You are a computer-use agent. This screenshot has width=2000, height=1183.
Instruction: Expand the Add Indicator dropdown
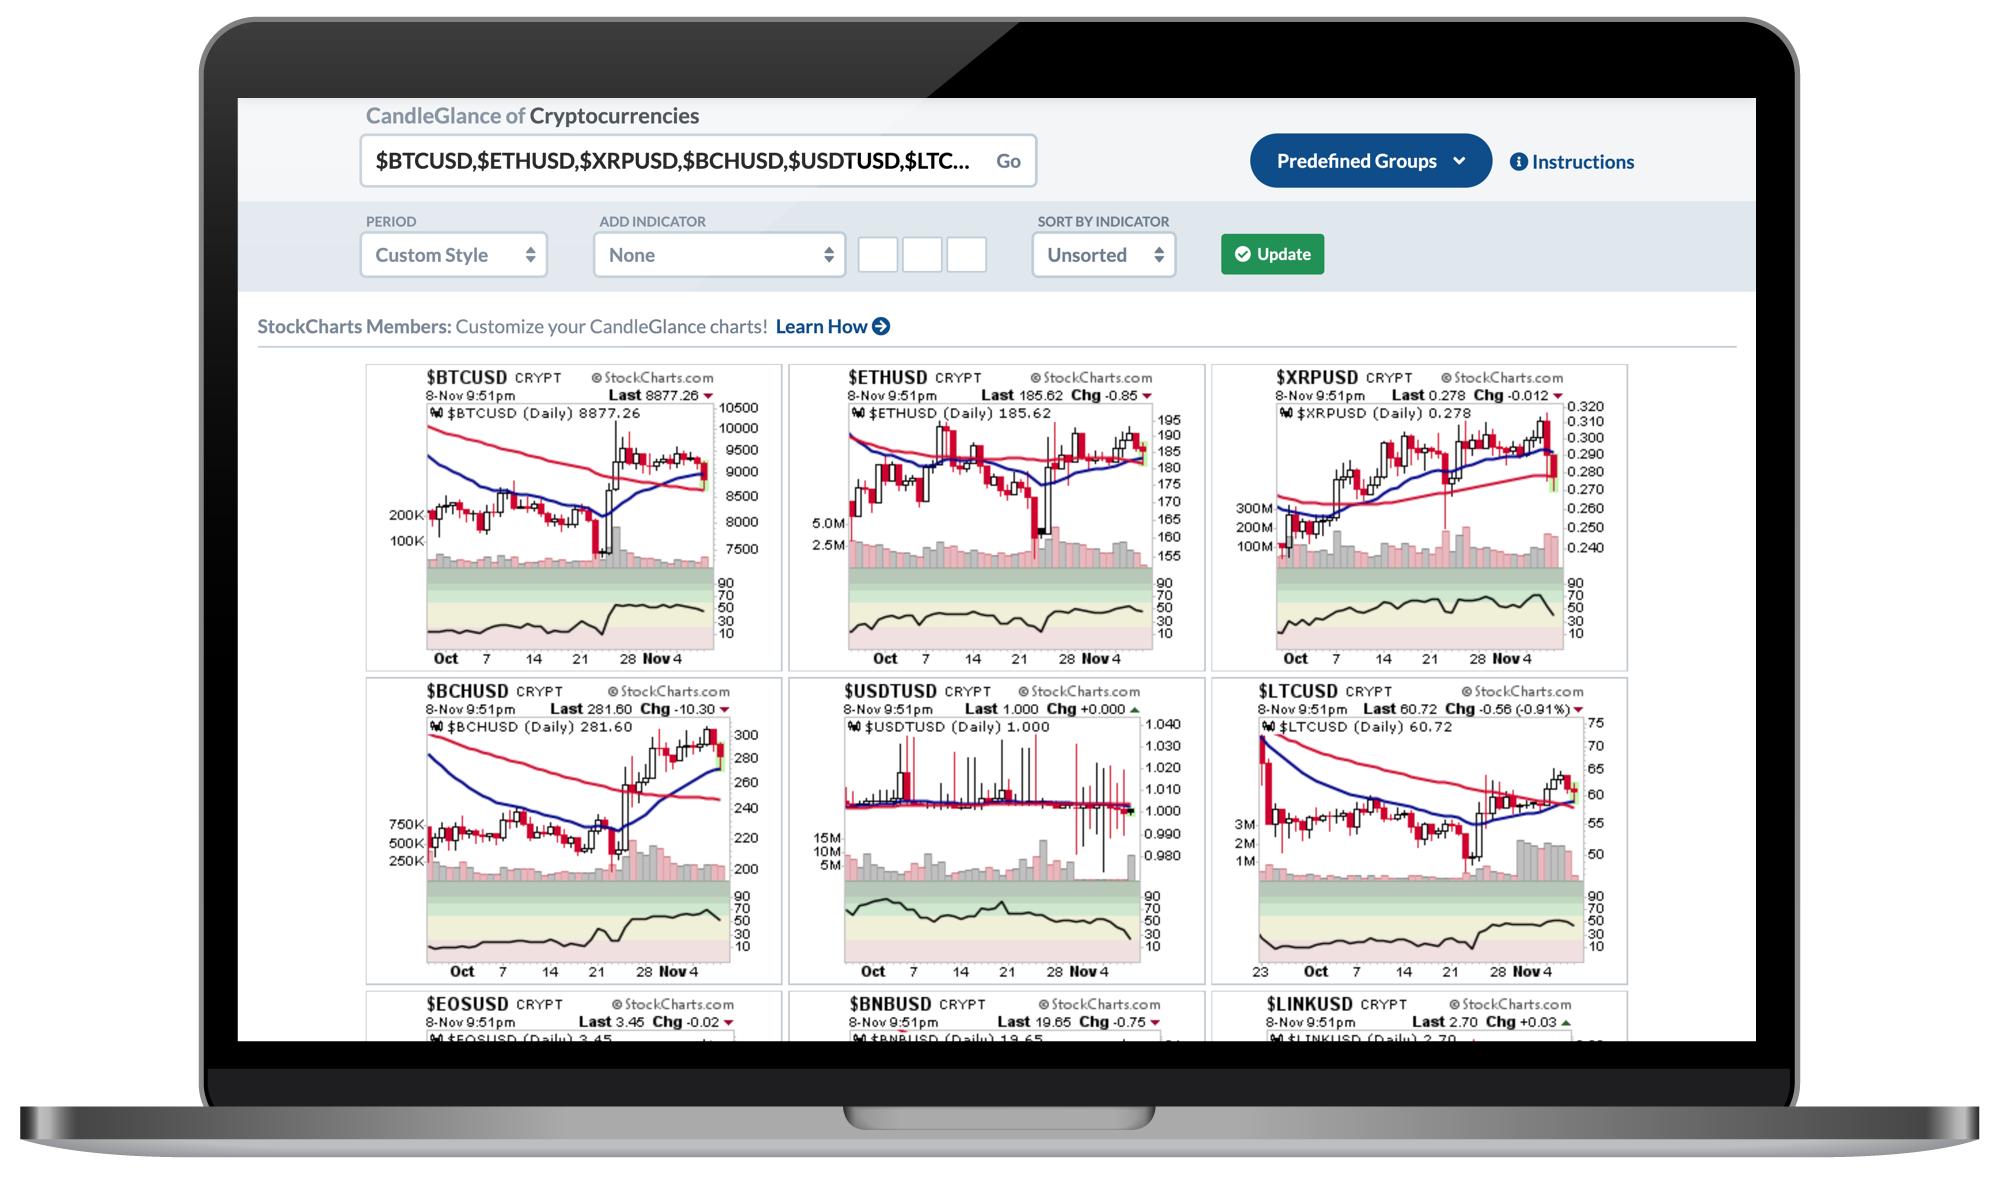(720, 254)
